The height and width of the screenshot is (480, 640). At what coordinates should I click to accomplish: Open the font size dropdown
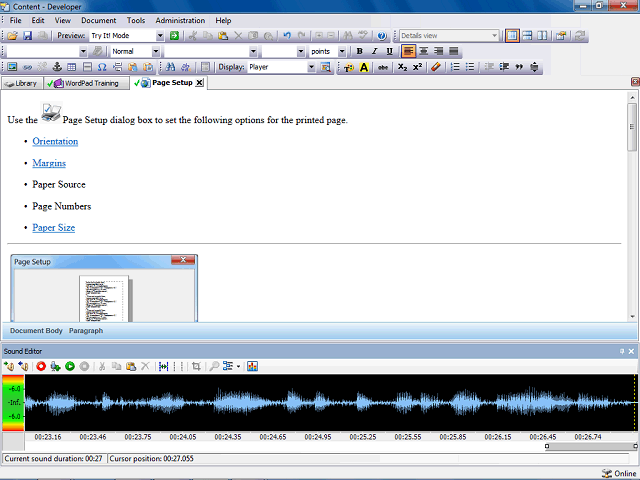(x=301, y=51)
